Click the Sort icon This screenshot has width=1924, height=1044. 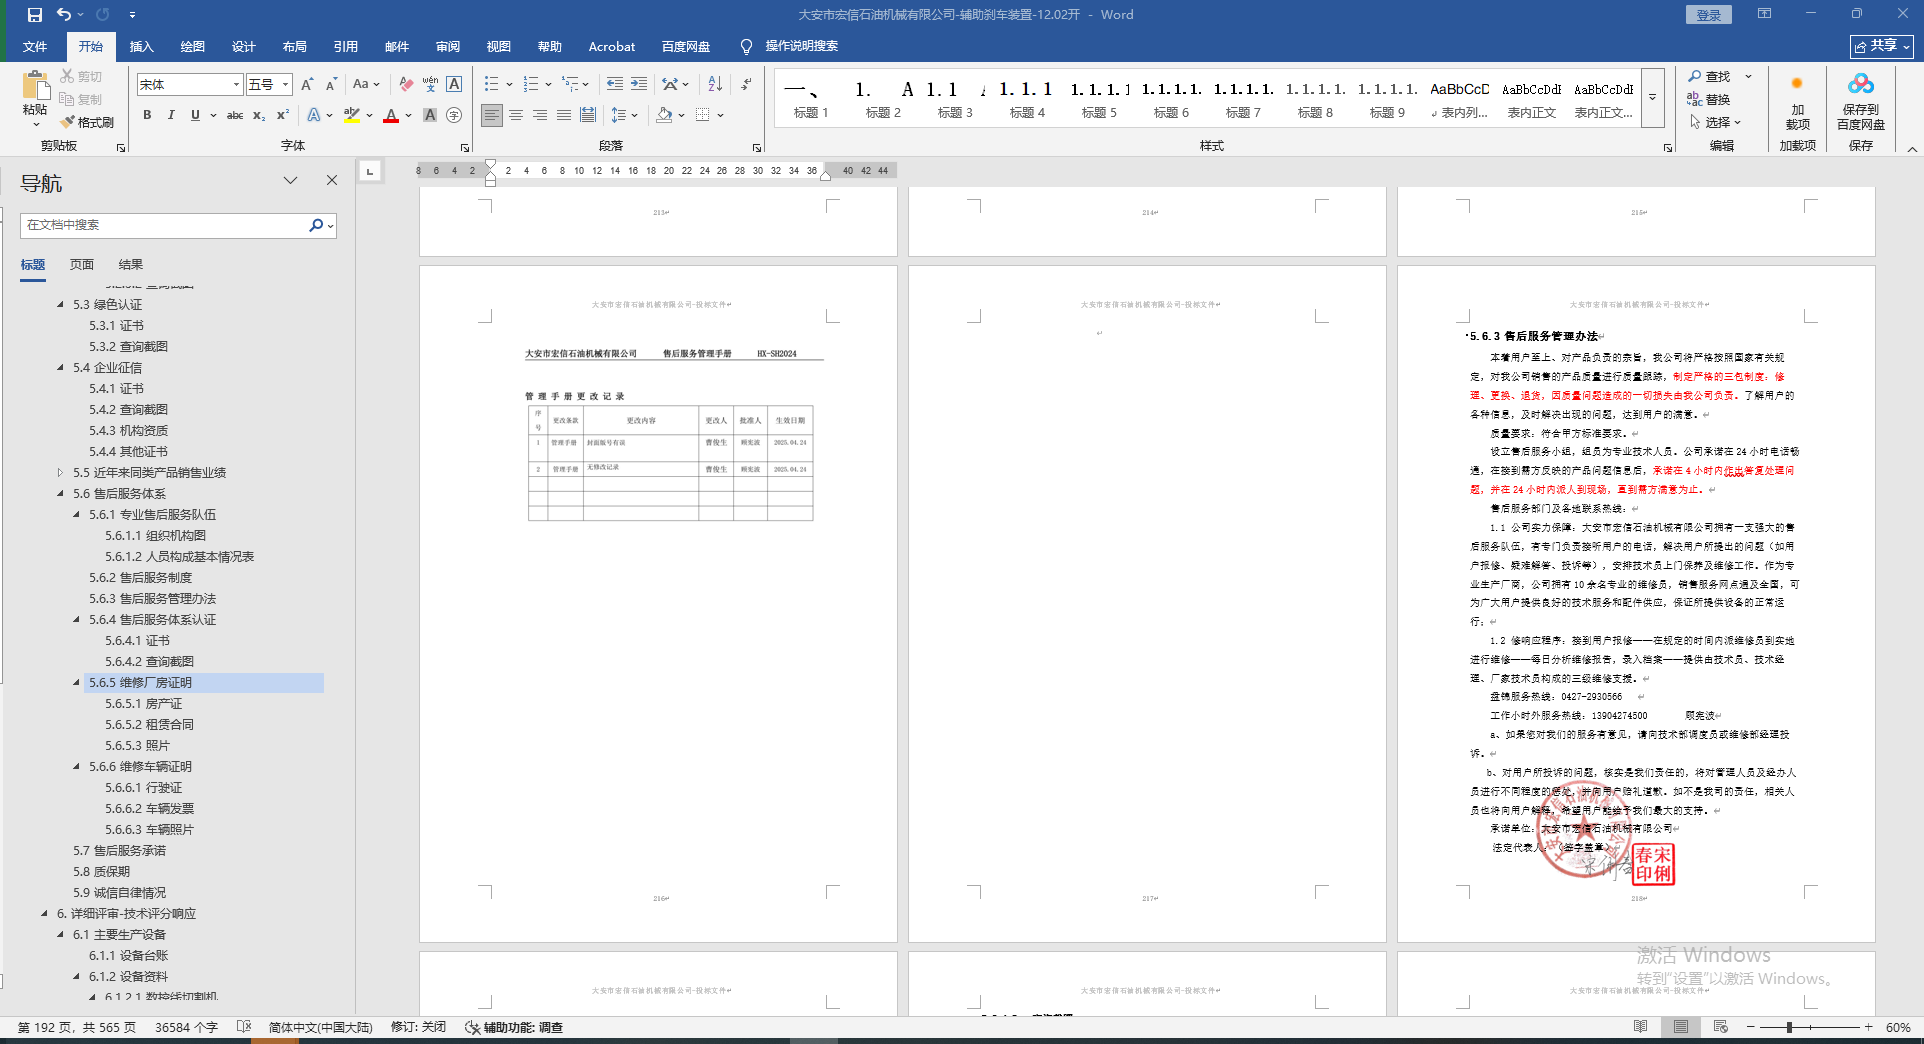point(715,85)
